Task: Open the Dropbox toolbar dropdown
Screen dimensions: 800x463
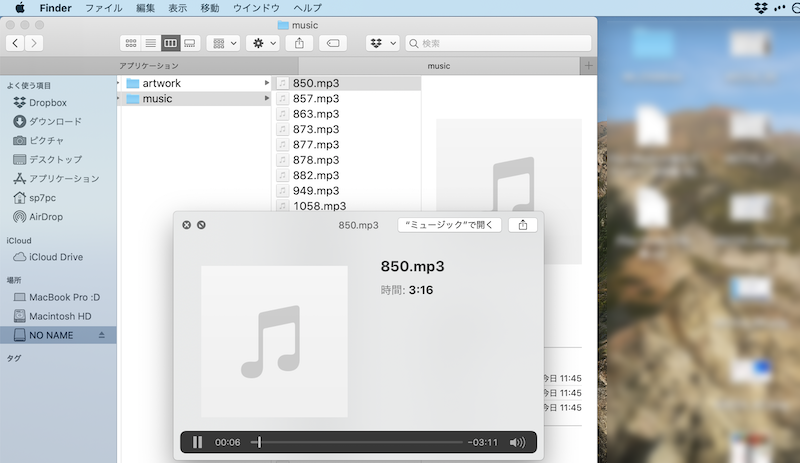Action: [x=382, y=43]
